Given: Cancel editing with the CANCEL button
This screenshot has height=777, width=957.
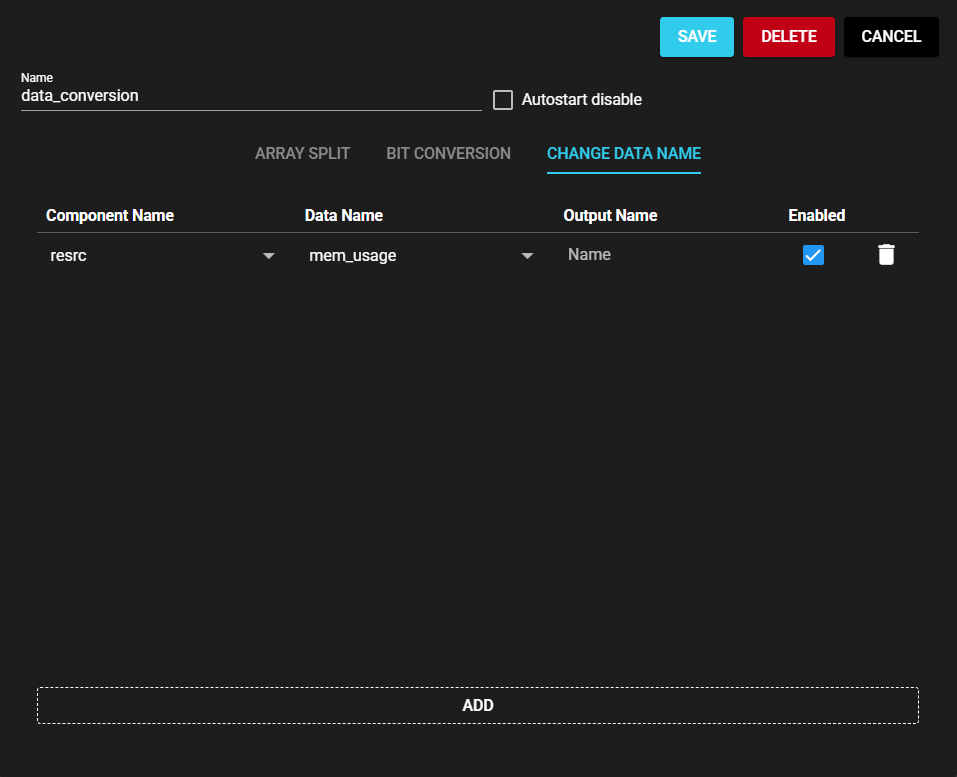Looking at the screenshot, I should (891, 37).
